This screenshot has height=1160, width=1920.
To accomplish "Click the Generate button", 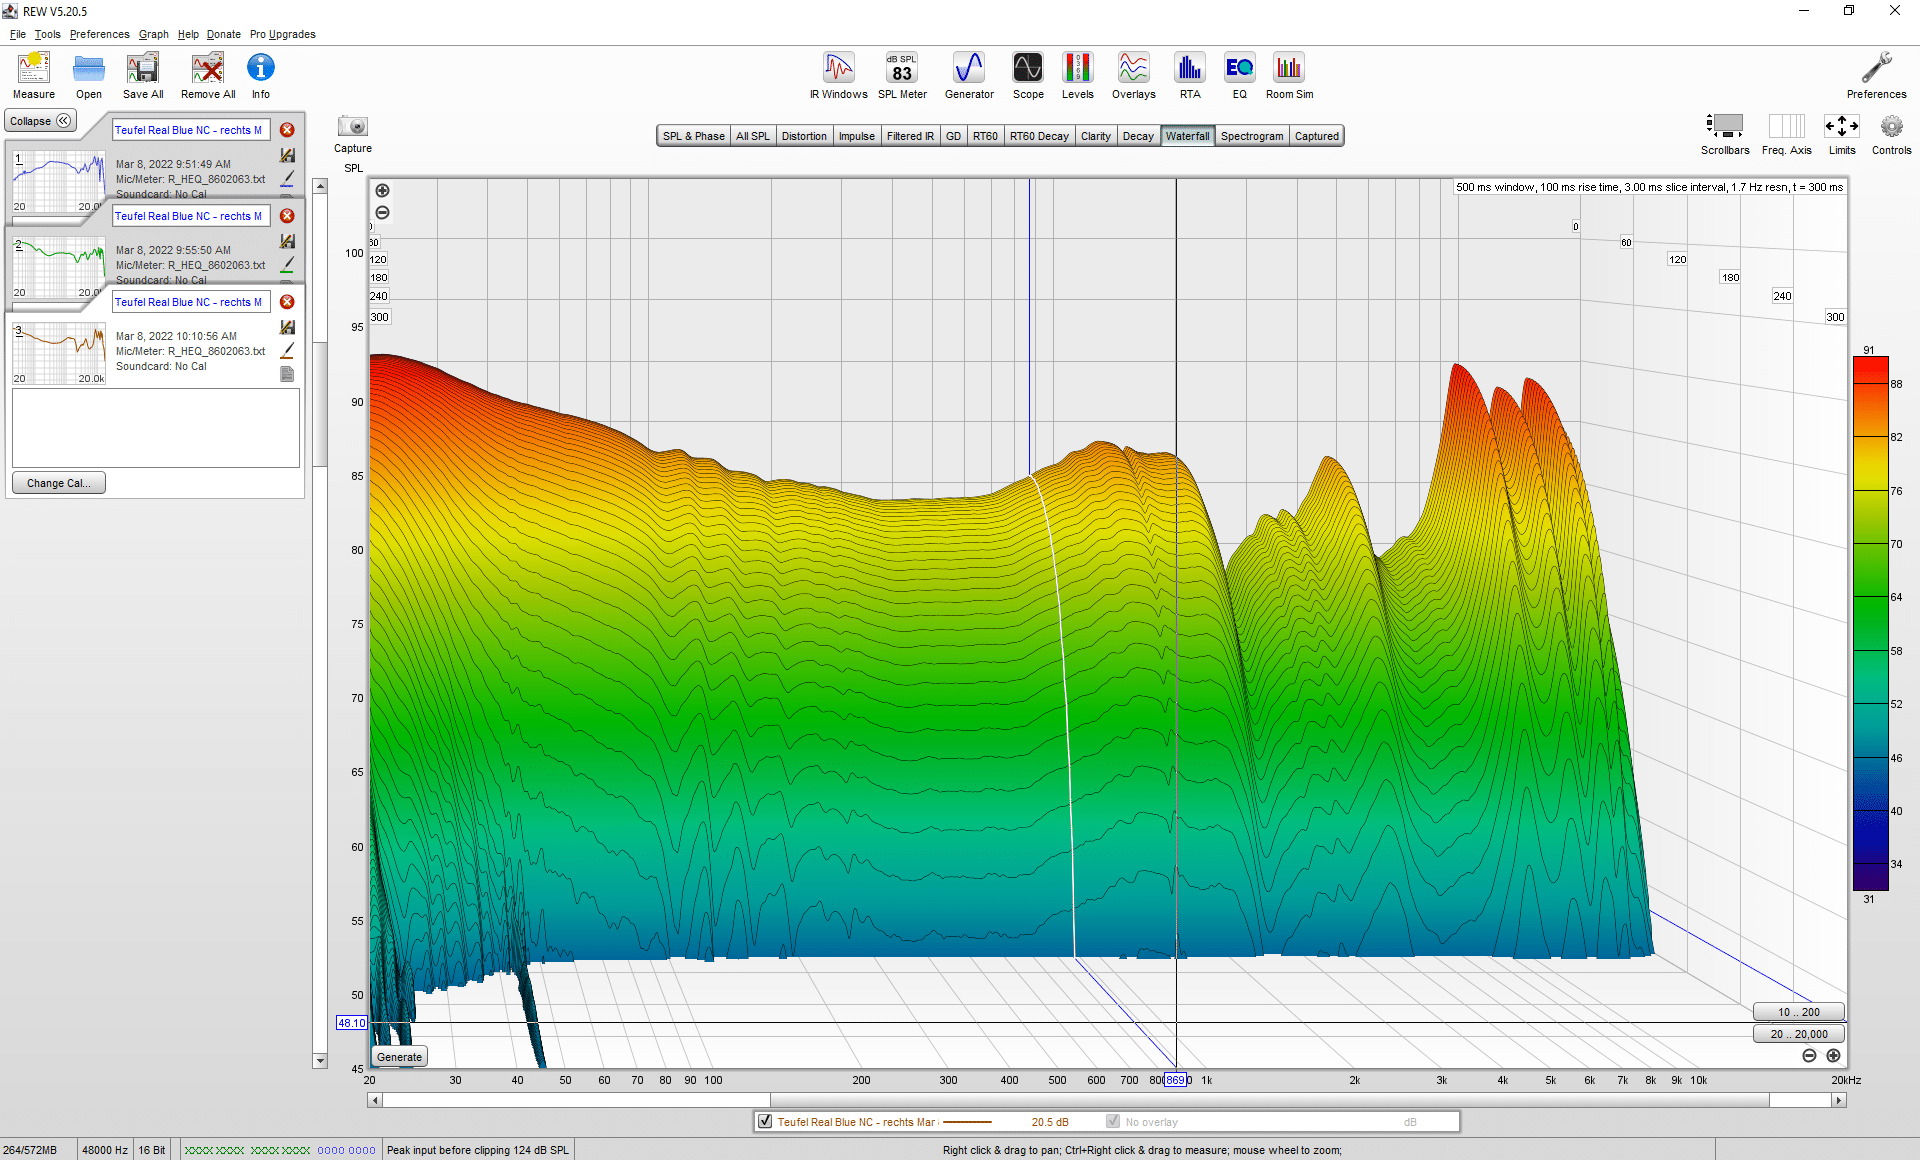I will (x=399, y=1057).
